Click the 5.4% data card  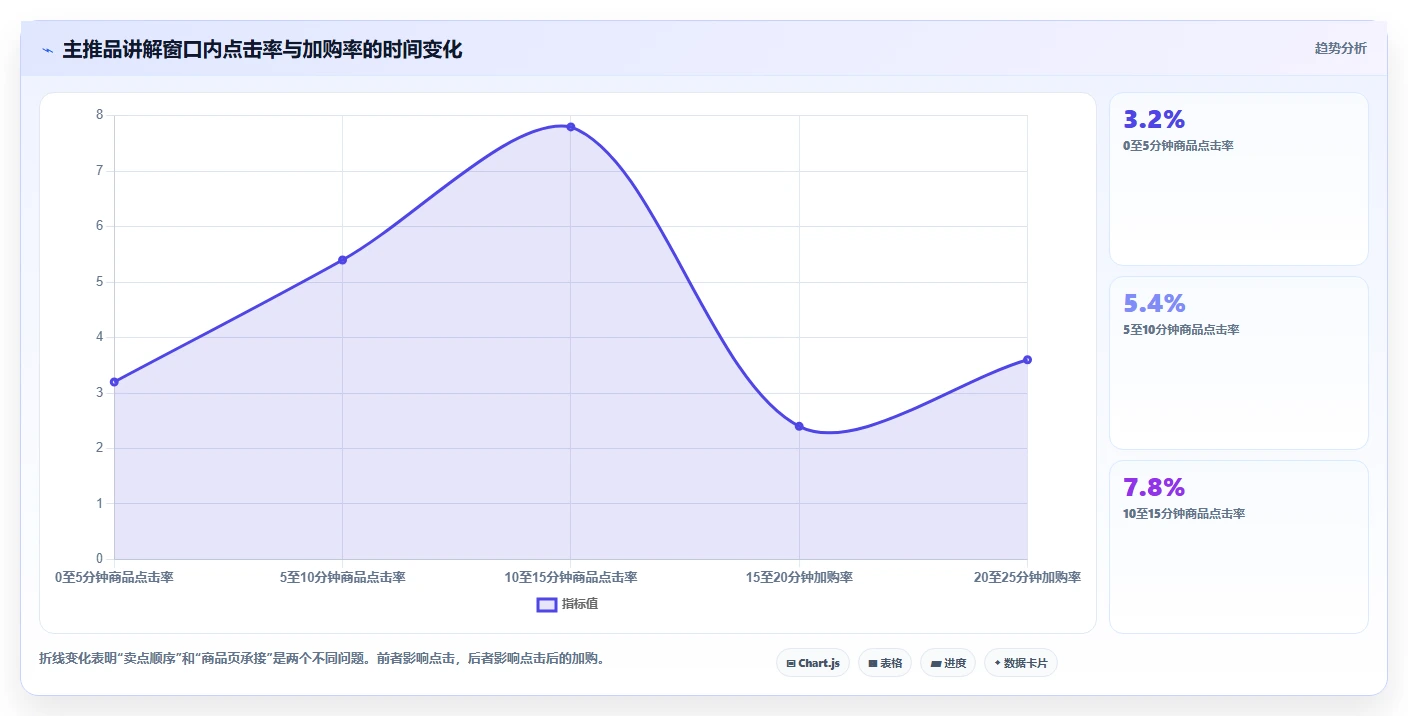point(1238,363)
